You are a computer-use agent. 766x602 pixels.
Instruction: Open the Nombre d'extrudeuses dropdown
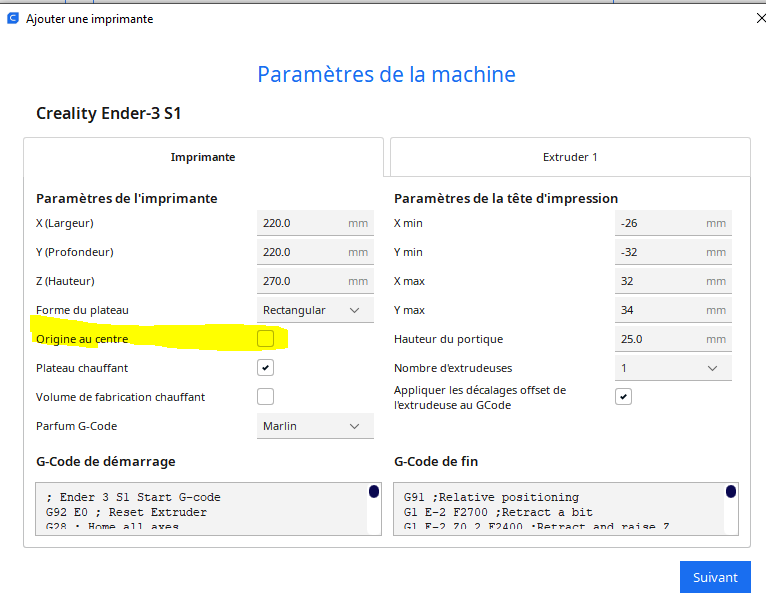click(x=673, y=368)
